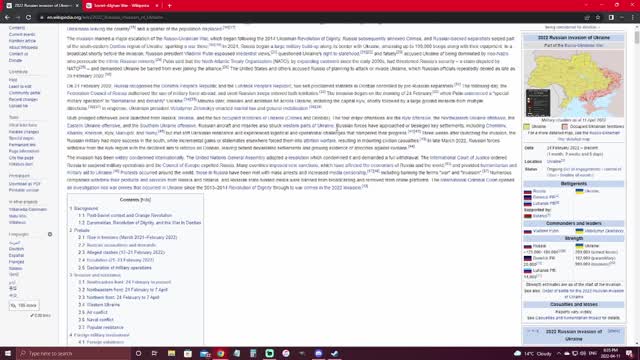Screen dimensions: 640x360
Task: Share this page using the share icon
Action: [587, 18]
